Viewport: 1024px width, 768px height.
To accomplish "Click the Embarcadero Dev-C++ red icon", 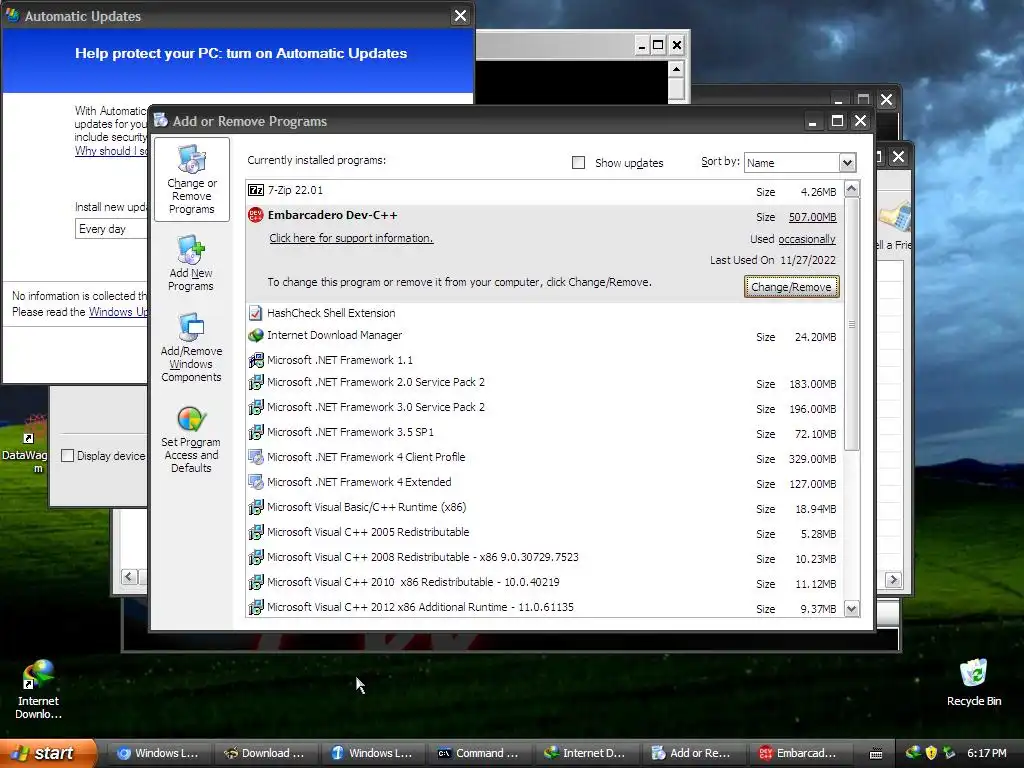I will (256, 215).
